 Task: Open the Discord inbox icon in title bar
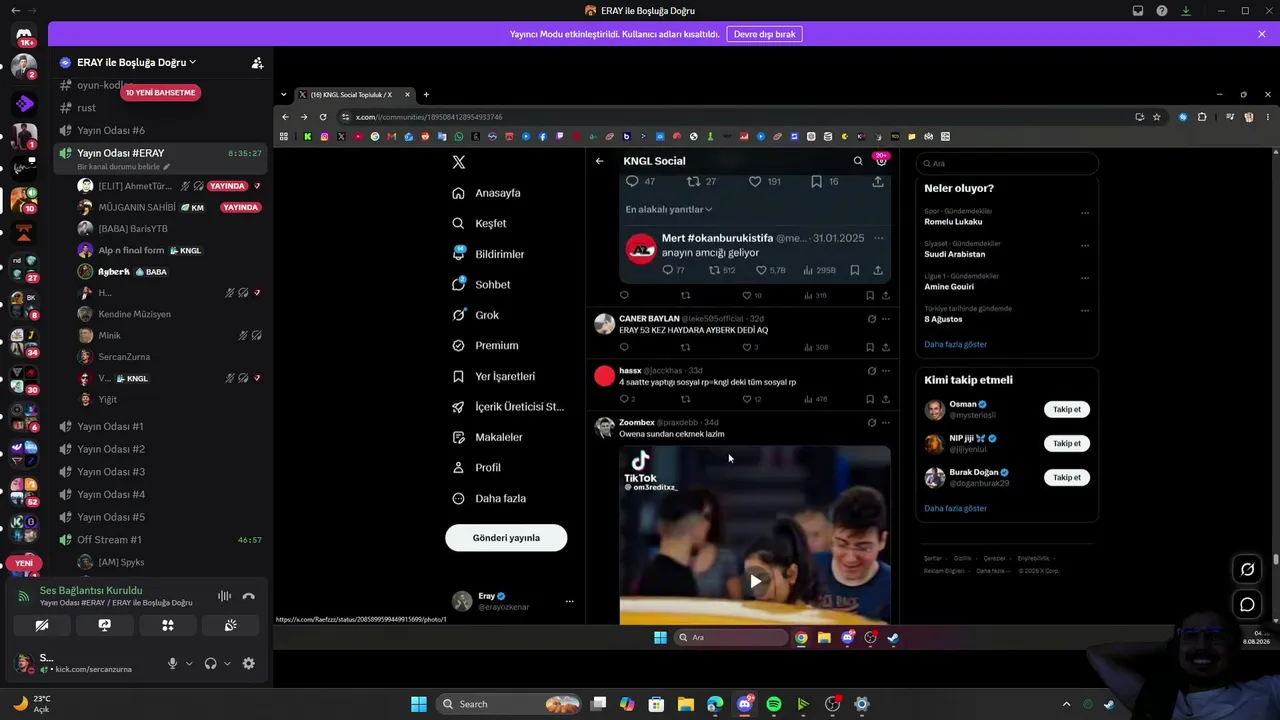click(x=1138, y=11)
